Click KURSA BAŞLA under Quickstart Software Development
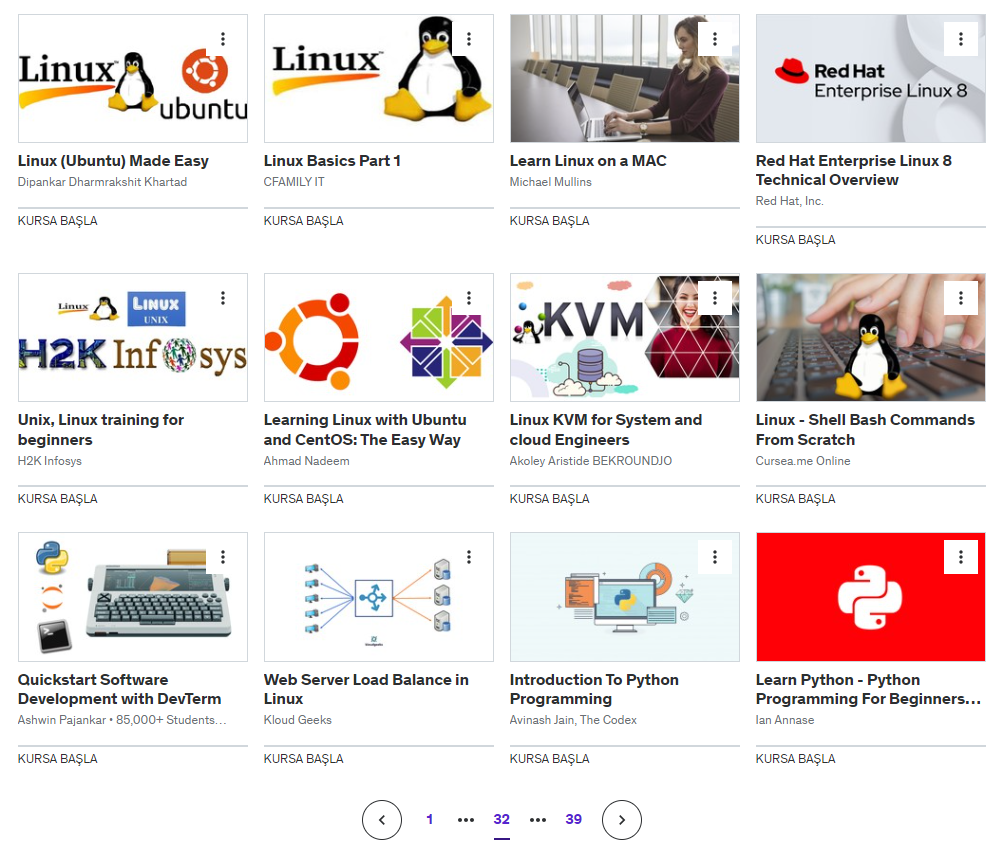 coord(58,759)
